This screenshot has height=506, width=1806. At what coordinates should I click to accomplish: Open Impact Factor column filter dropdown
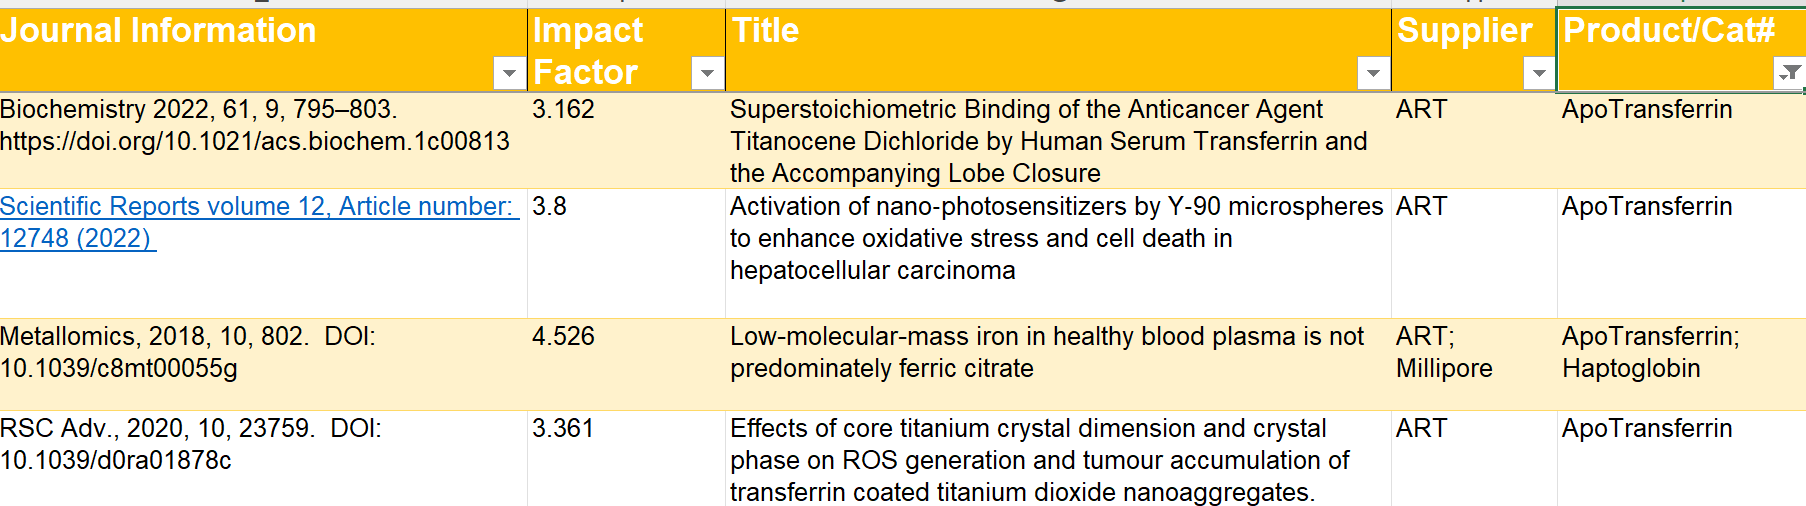707,73
